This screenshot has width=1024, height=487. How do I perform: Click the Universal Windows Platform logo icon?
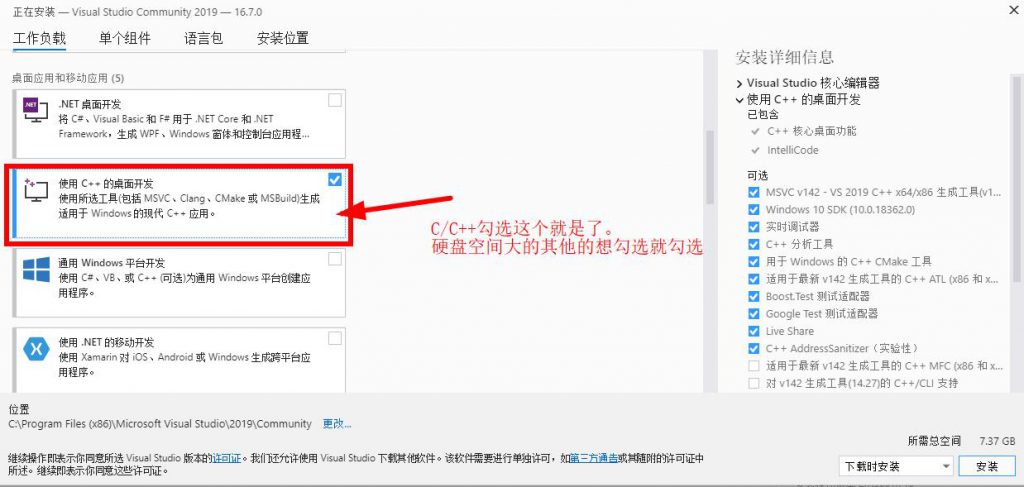[x=36, y=270]
